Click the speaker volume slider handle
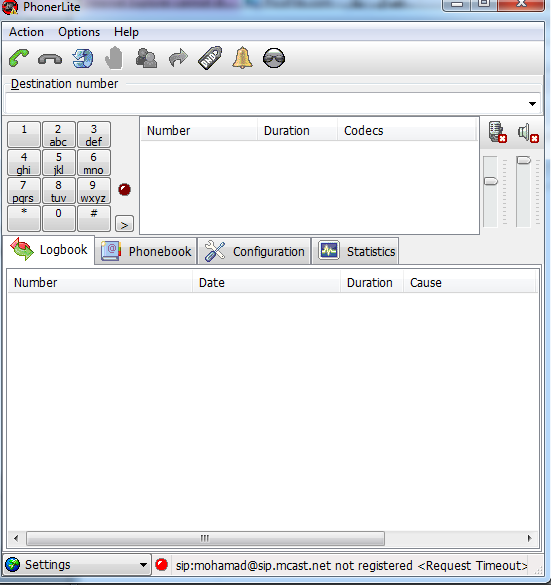Viewport: 551px width, 585px height. (523, 160)
